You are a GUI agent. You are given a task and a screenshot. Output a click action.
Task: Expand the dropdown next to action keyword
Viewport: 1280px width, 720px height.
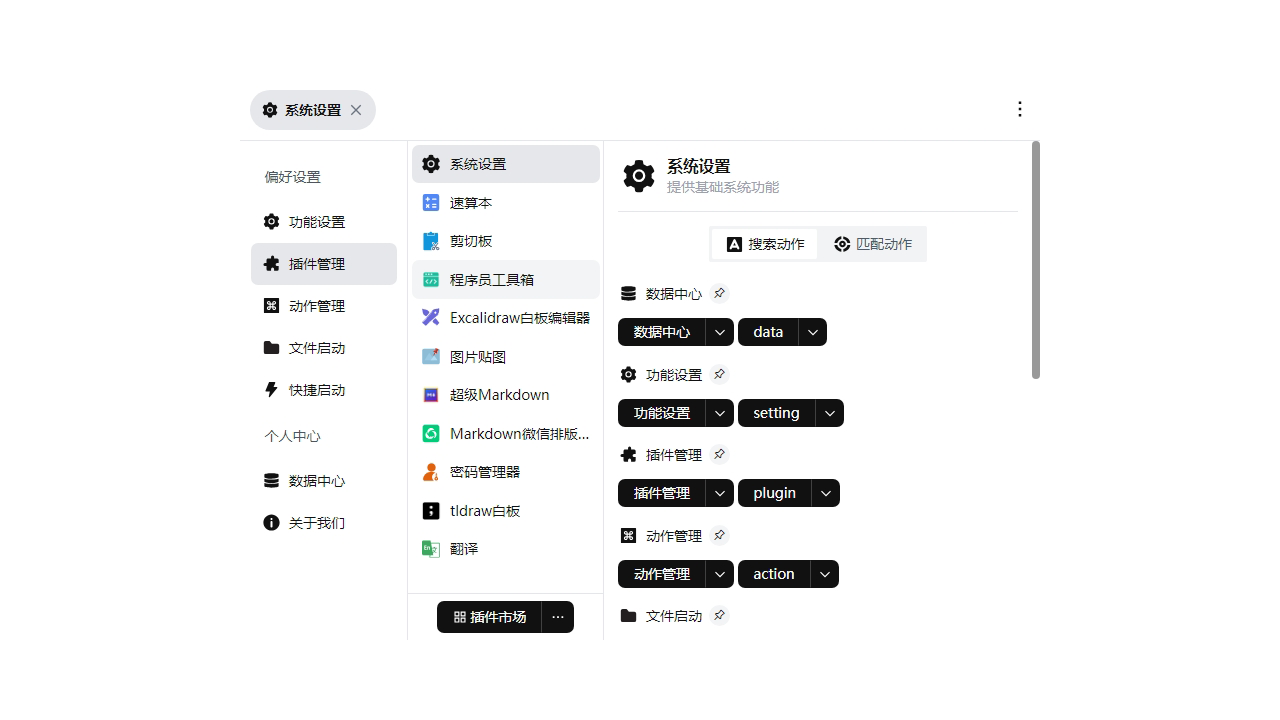point(825,573)
